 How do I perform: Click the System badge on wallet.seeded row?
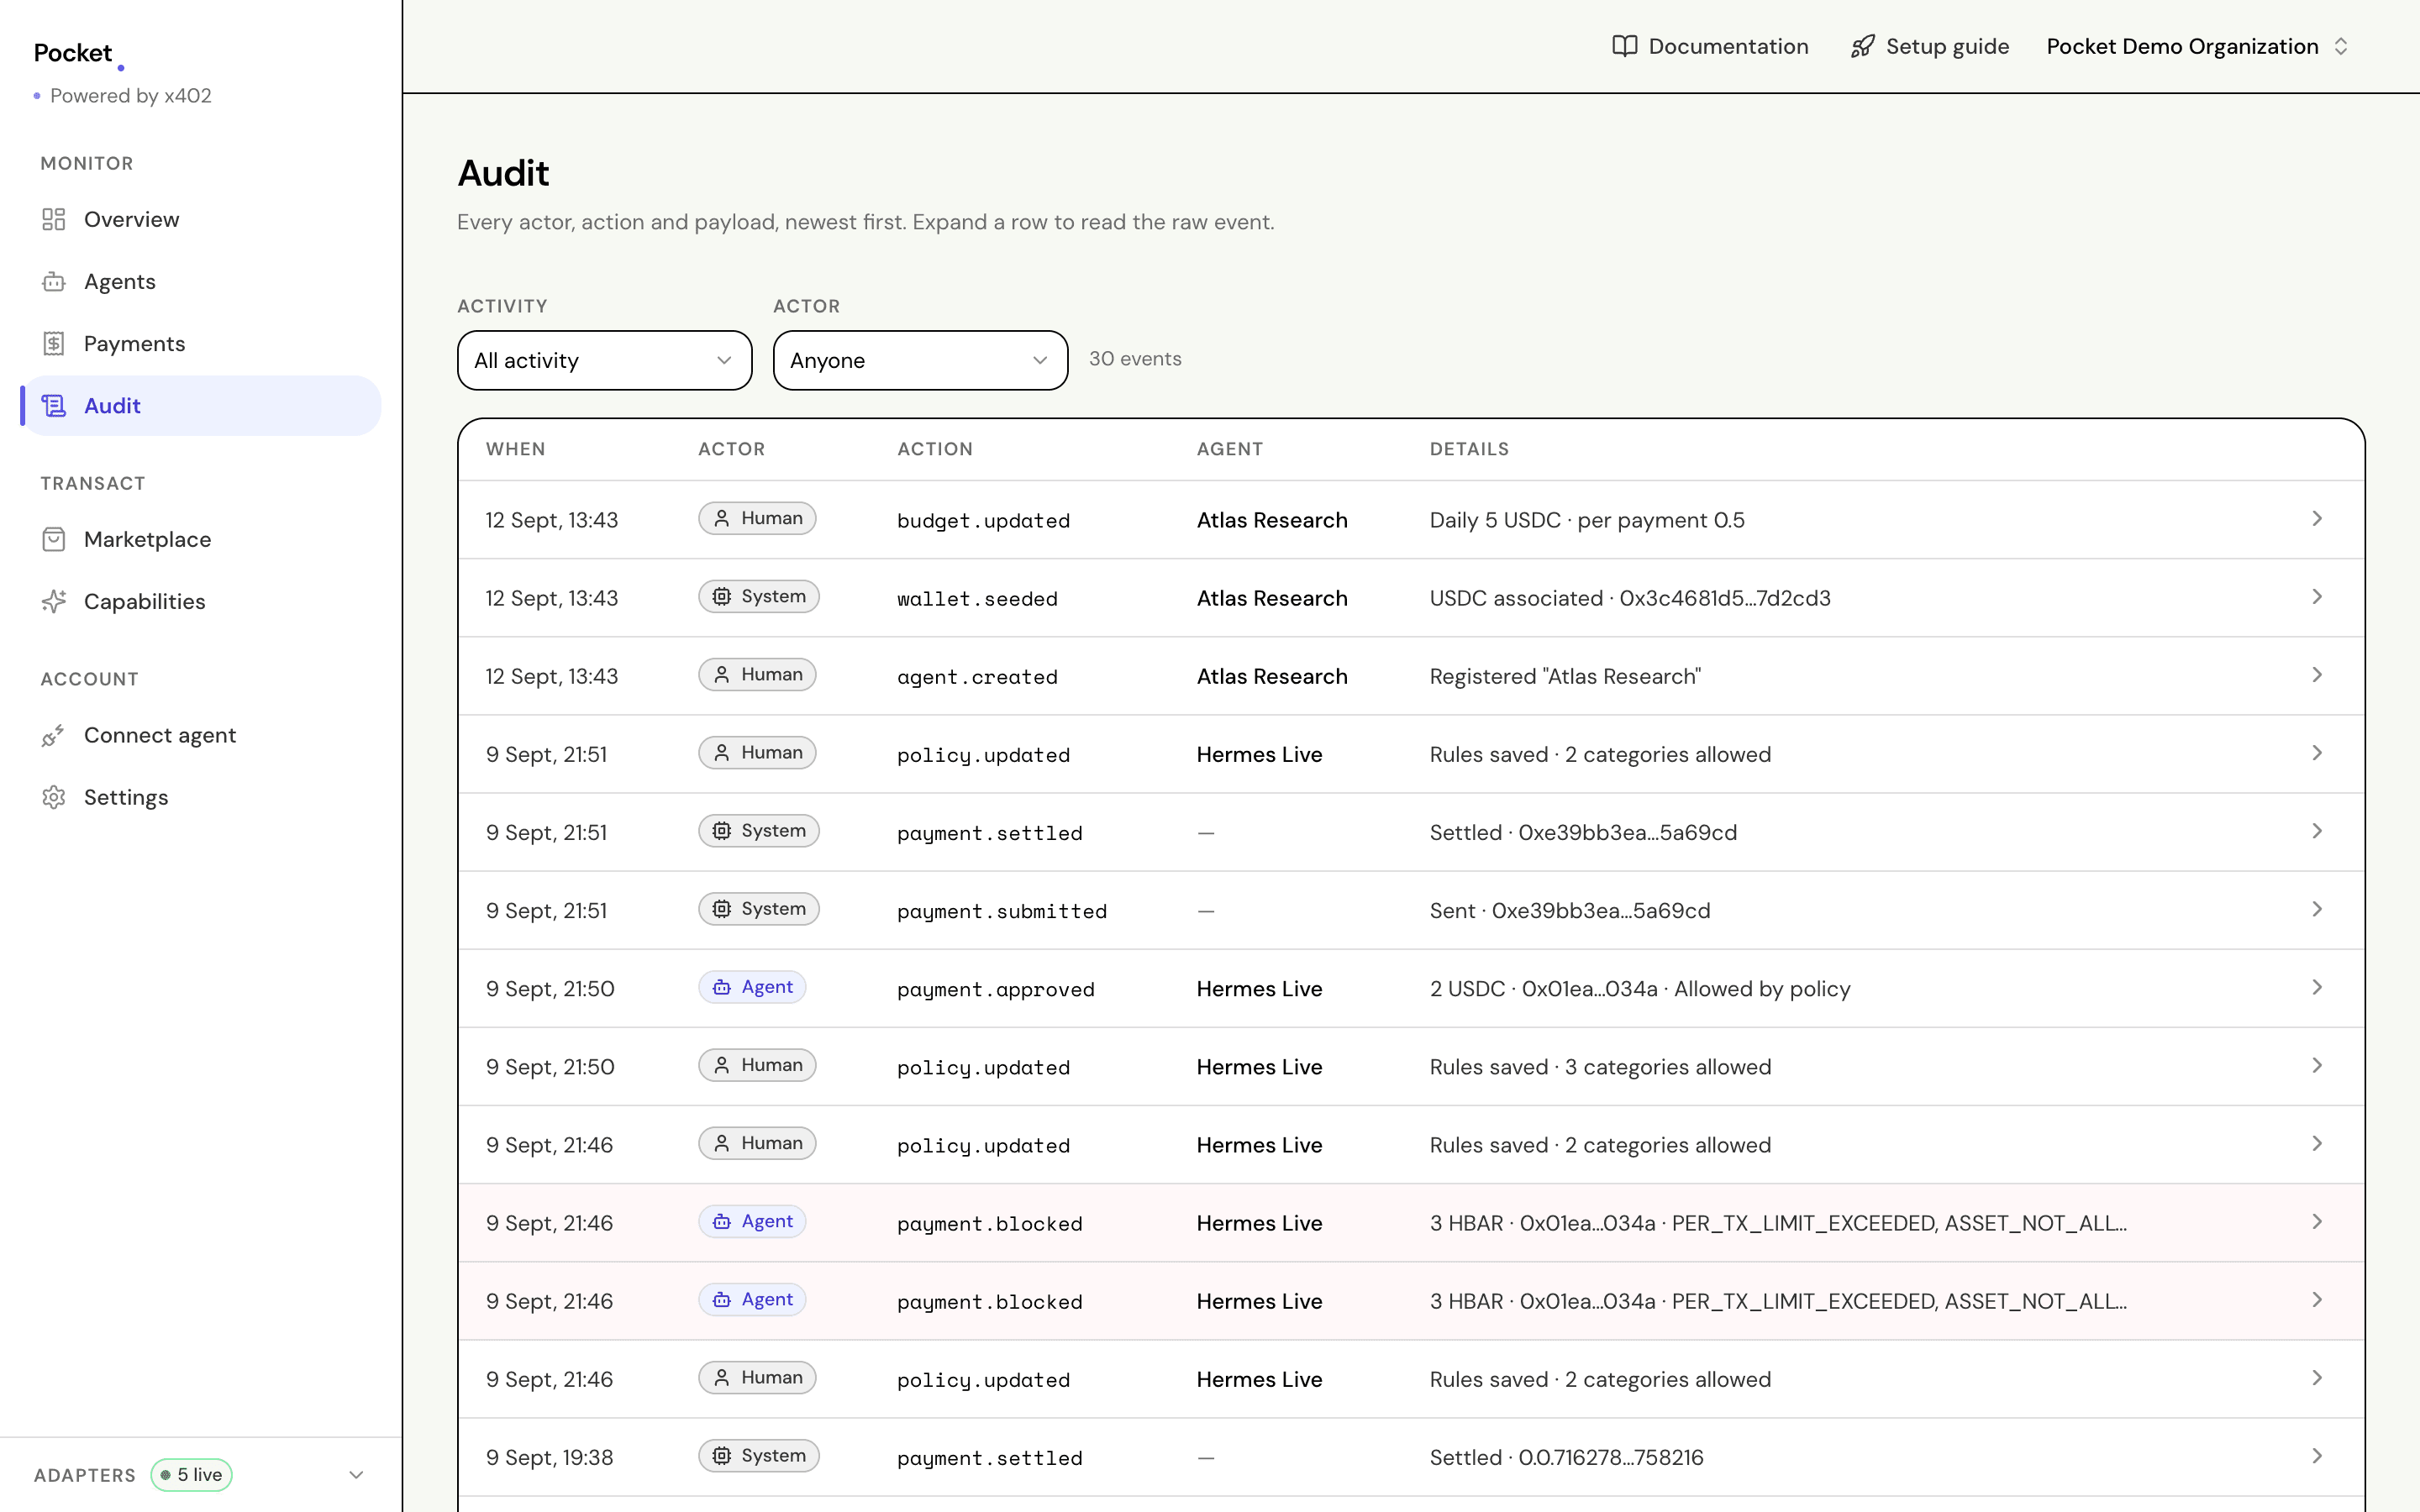tap(759, 596)
